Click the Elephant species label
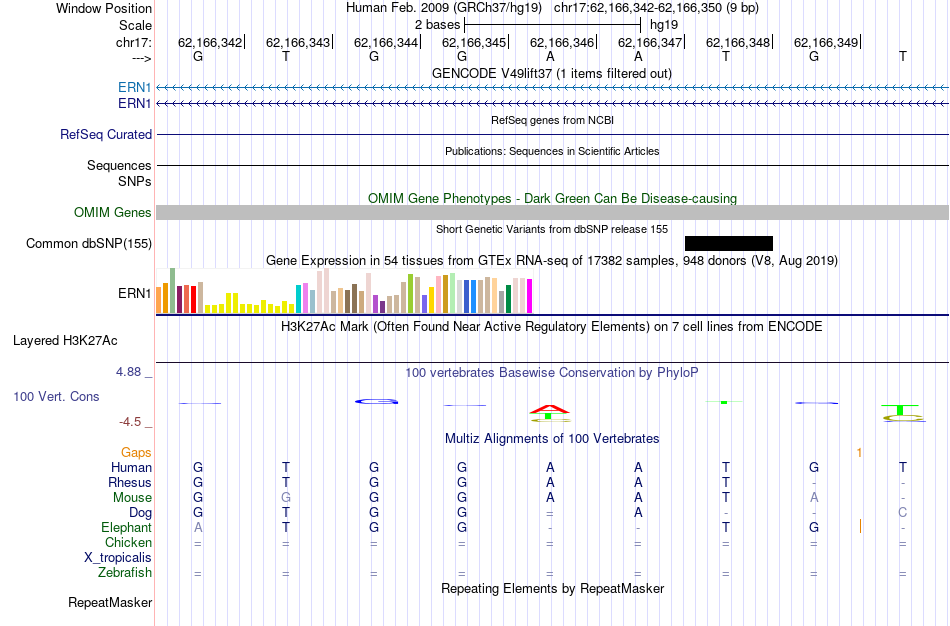This screenshot has height=626, width=950. click(127, 527)
